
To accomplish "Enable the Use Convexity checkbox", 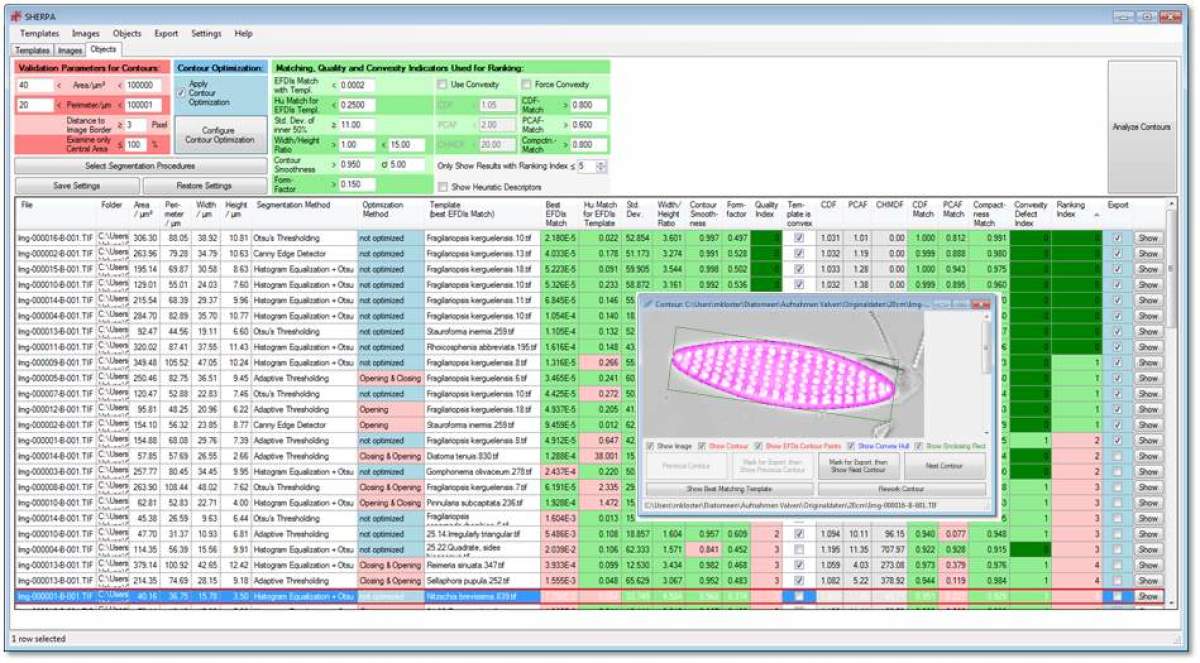I will pyautogui.click(x=443, y=85).
